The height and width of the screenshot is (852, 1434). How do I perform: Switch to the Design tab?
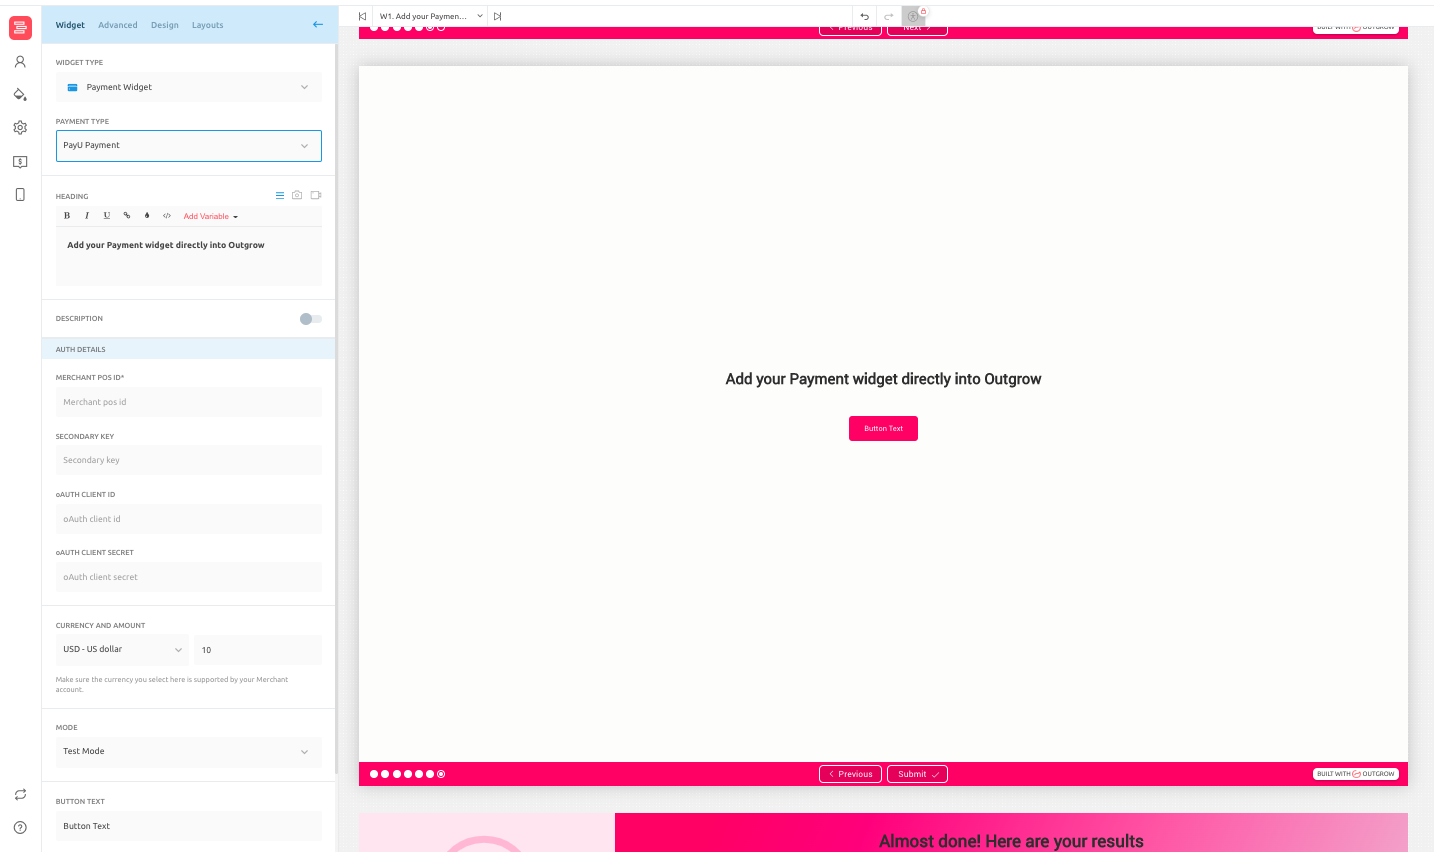[165, 25]
